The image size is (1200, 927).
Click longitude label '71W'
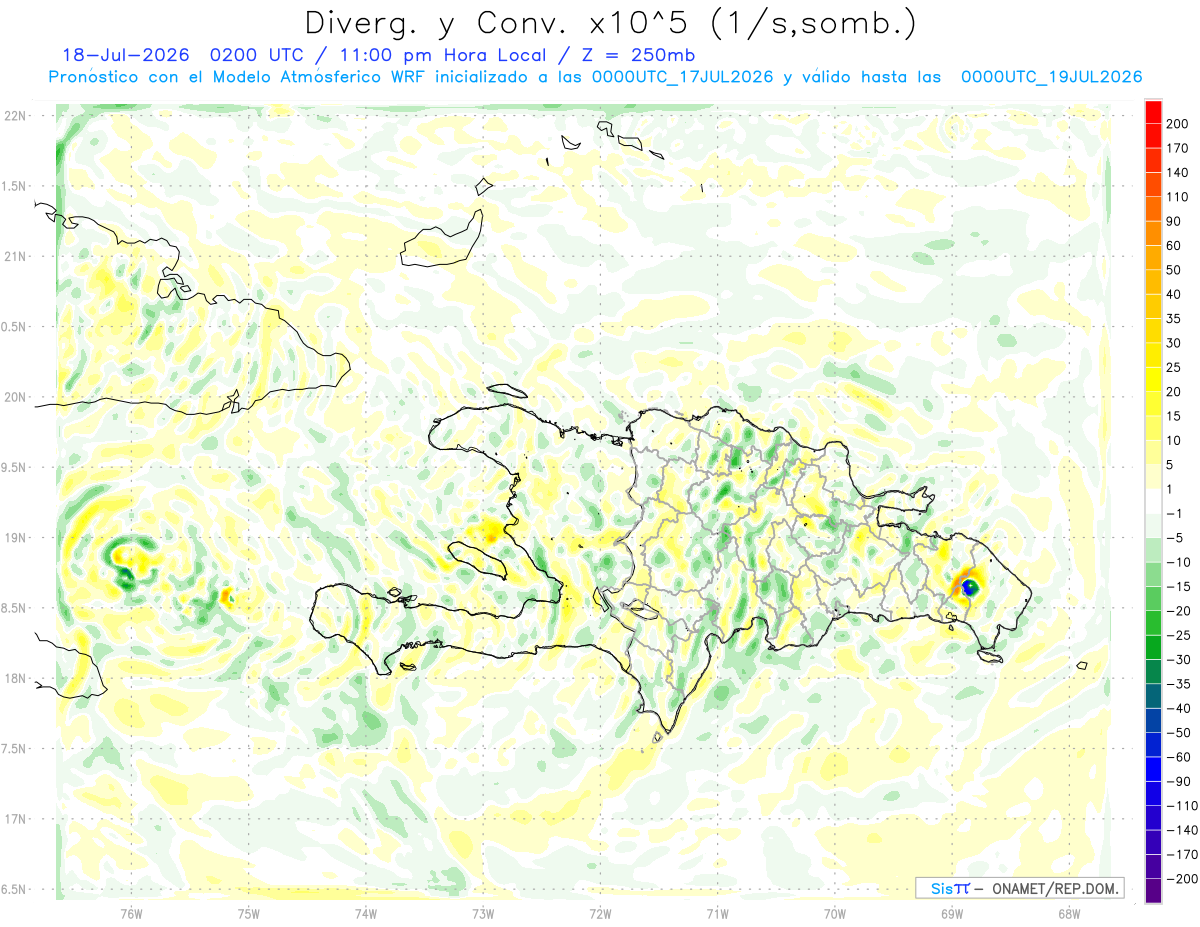point(717,914)
